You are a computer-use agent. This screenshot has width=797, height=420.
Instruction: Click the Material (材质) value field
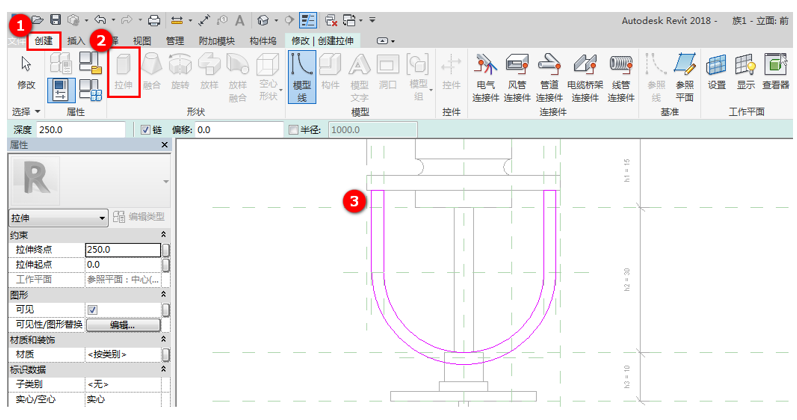point(123,354)
